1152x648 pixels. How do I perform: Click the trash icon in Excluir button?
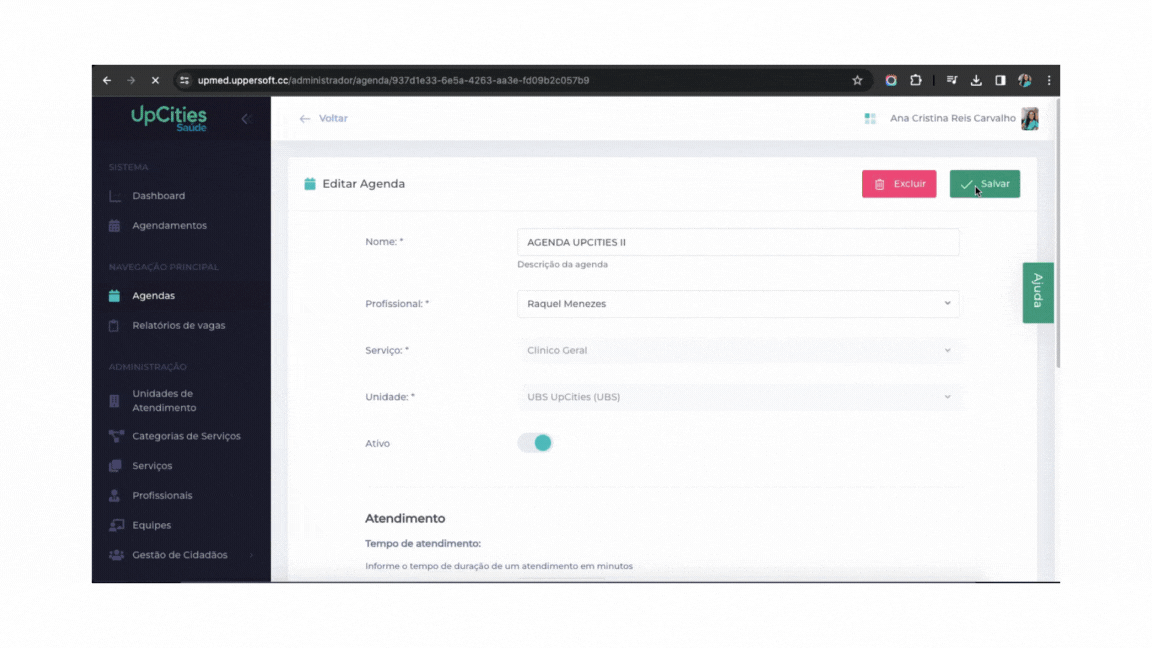click(879, 184)
